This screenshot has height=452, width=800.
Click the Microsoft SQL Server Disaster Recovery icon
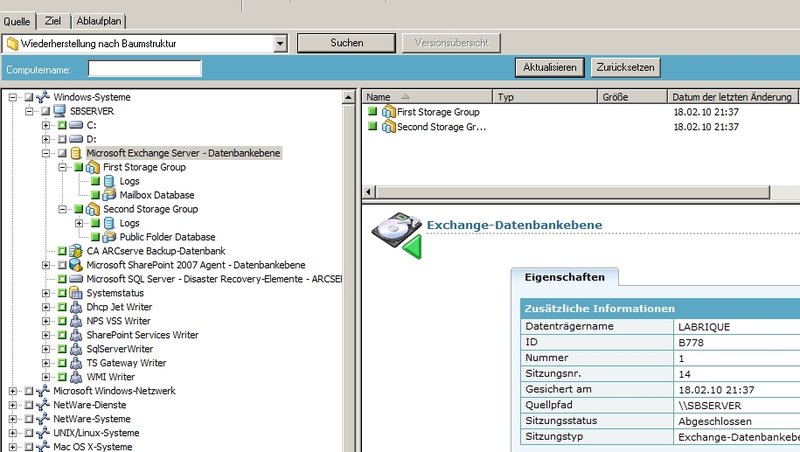(x=76, y=279)
